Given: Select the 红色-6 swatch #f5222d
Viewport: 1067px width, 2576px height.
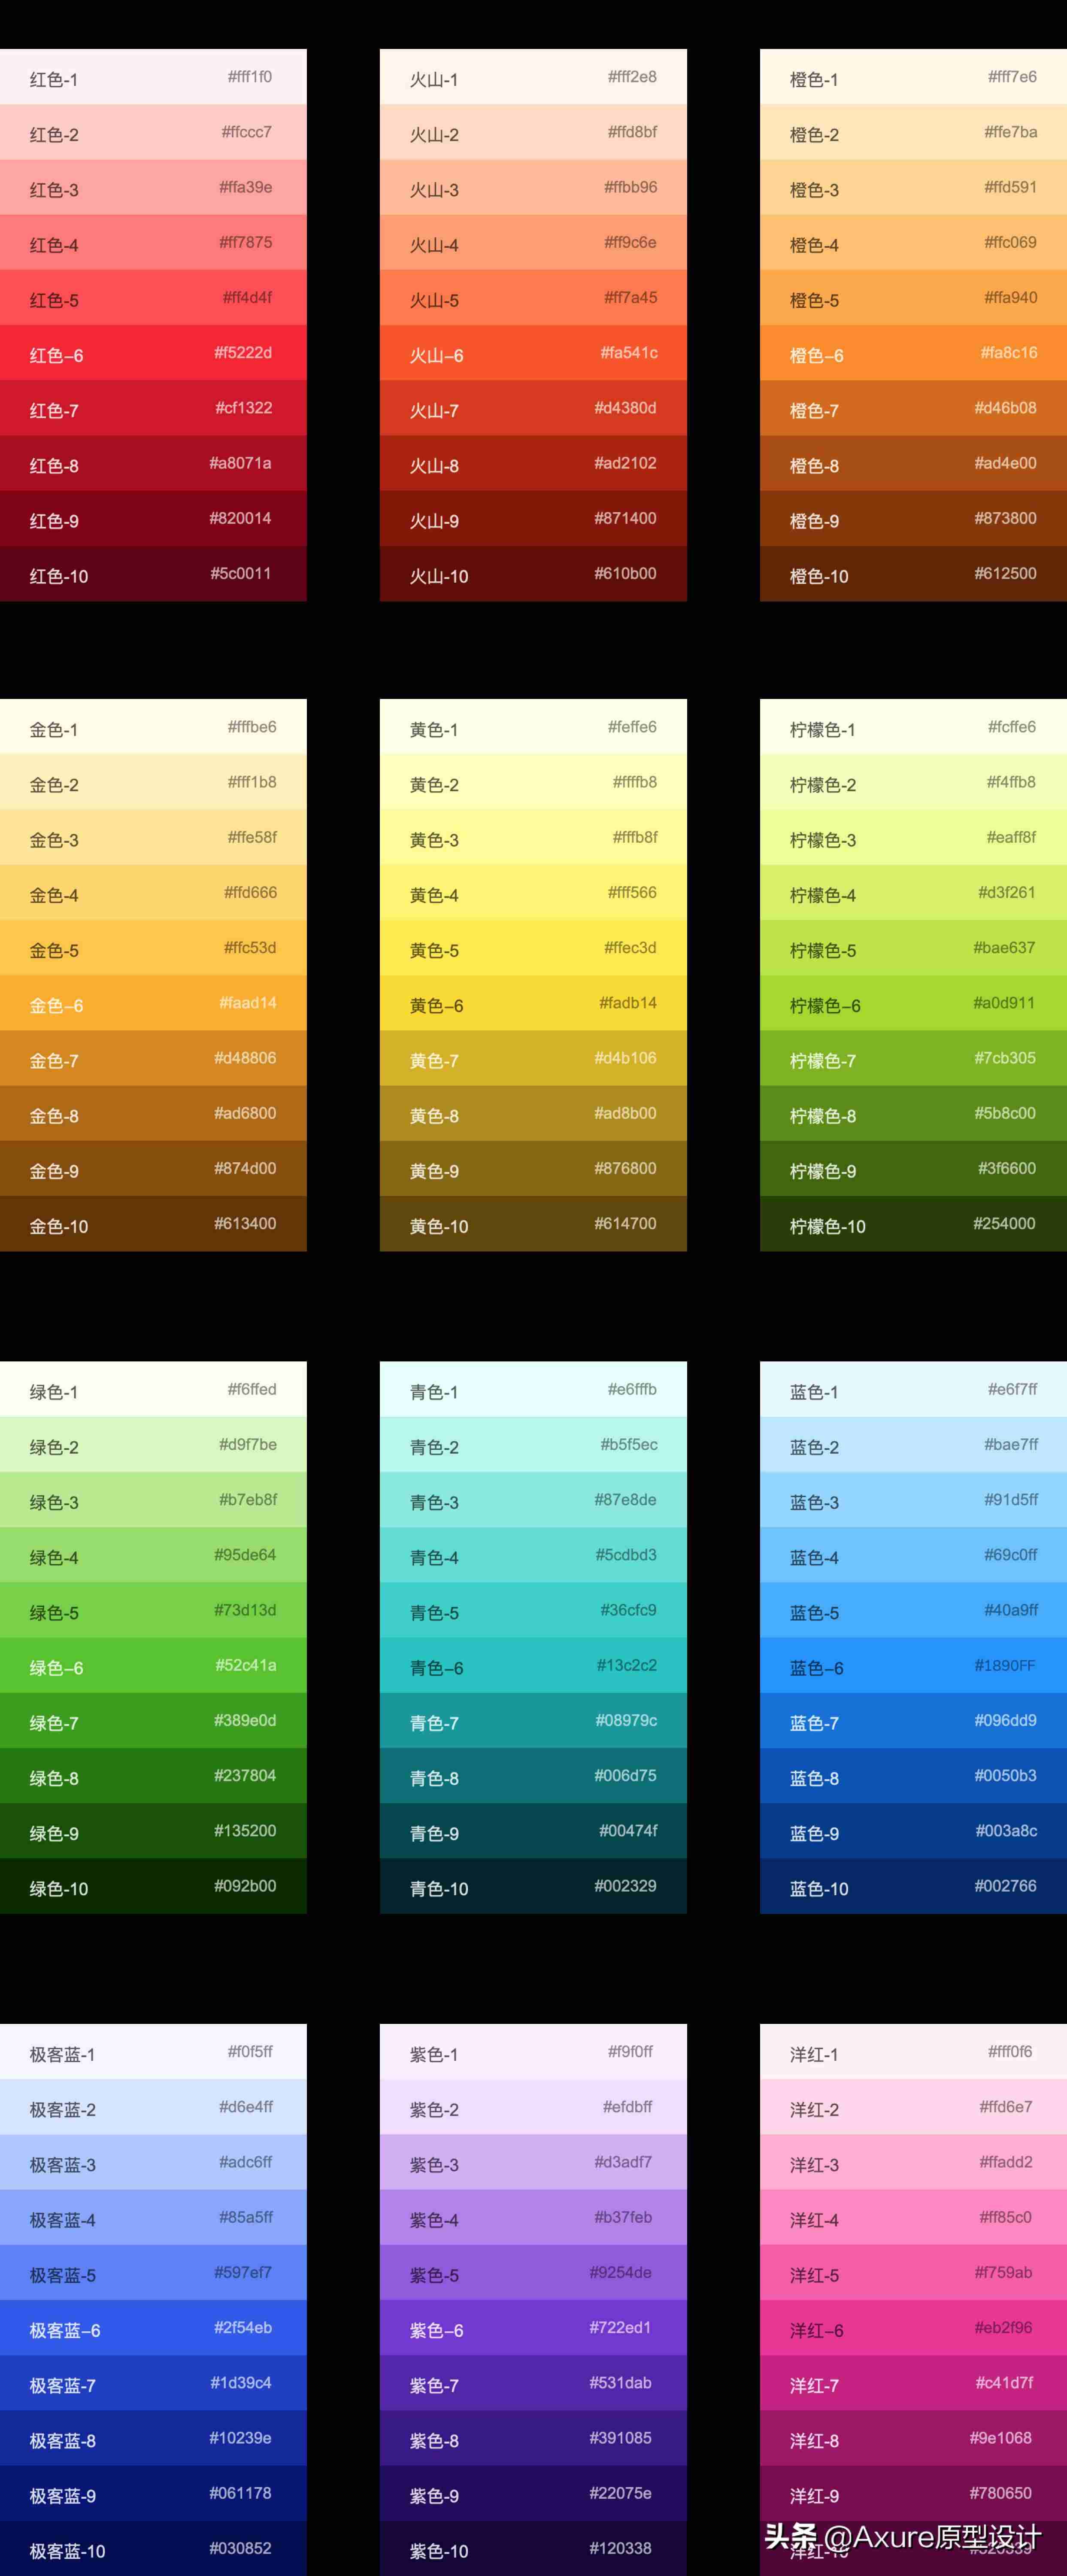Looking at the screenshot, I should tap(153, 353).
